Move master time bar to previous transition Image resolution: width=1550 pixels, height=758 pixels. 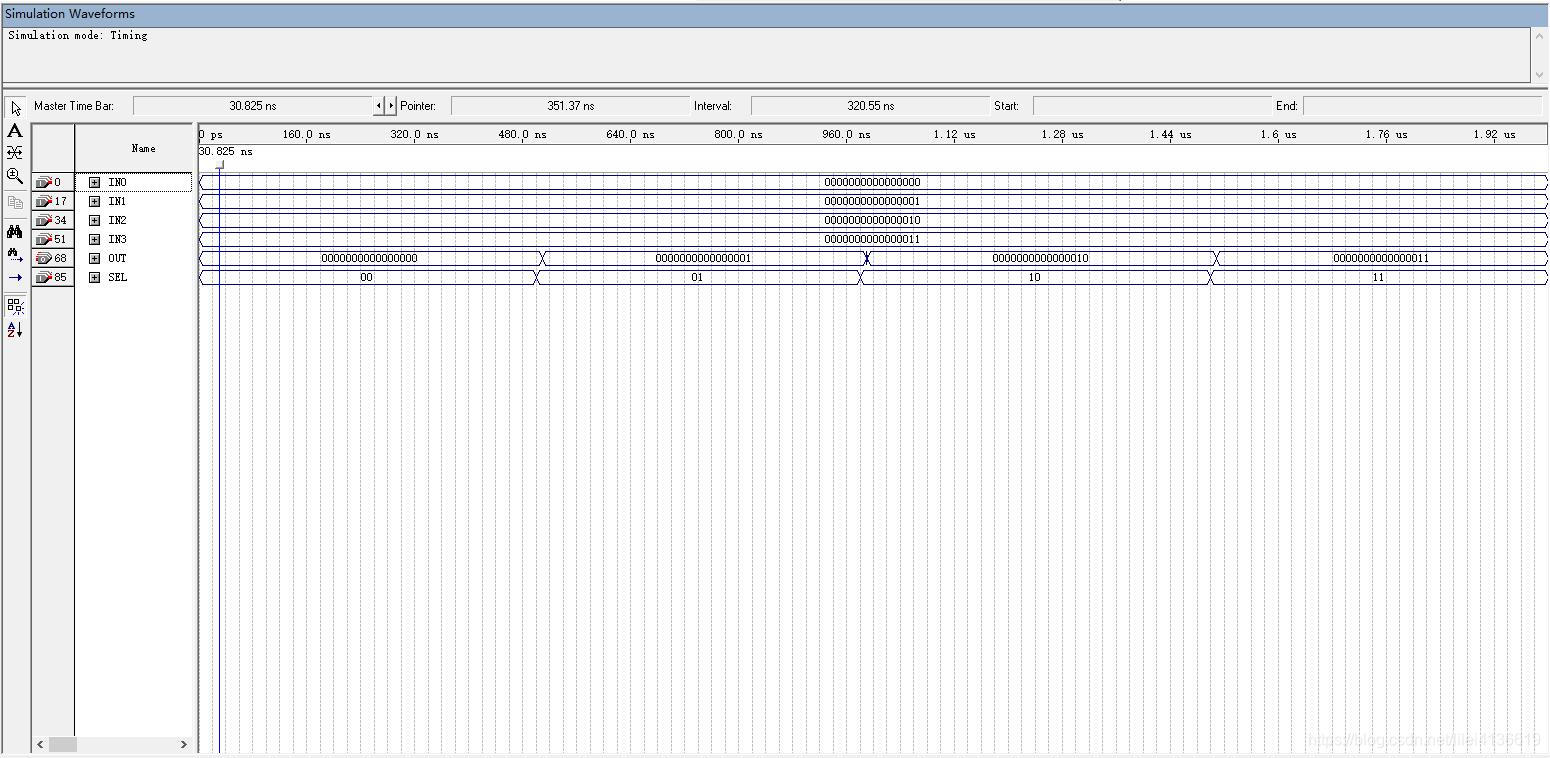click(x=379, y=106)
